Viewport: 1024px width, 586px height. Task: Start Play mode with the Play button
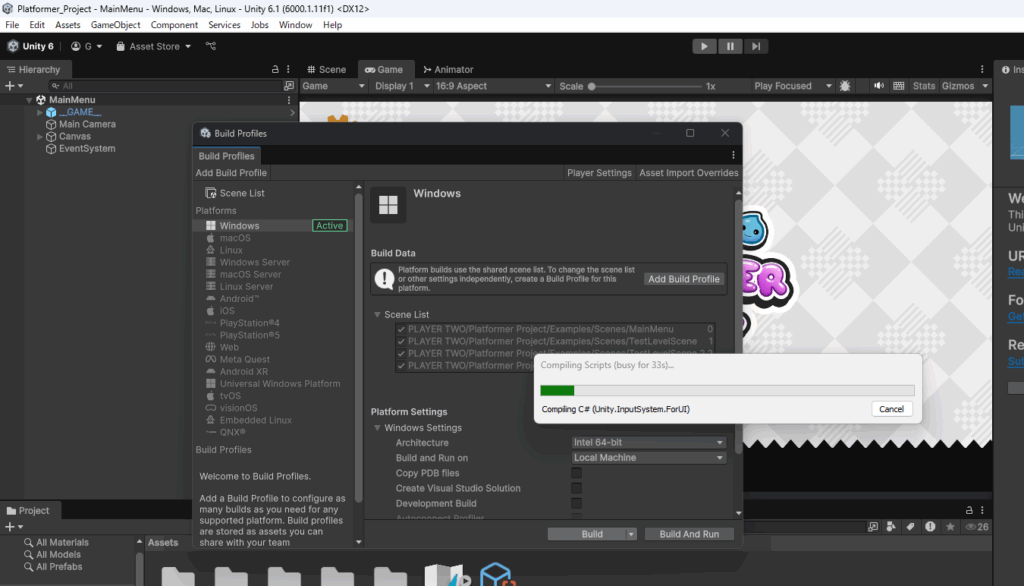pyautogui.click(x=704, y=46)
